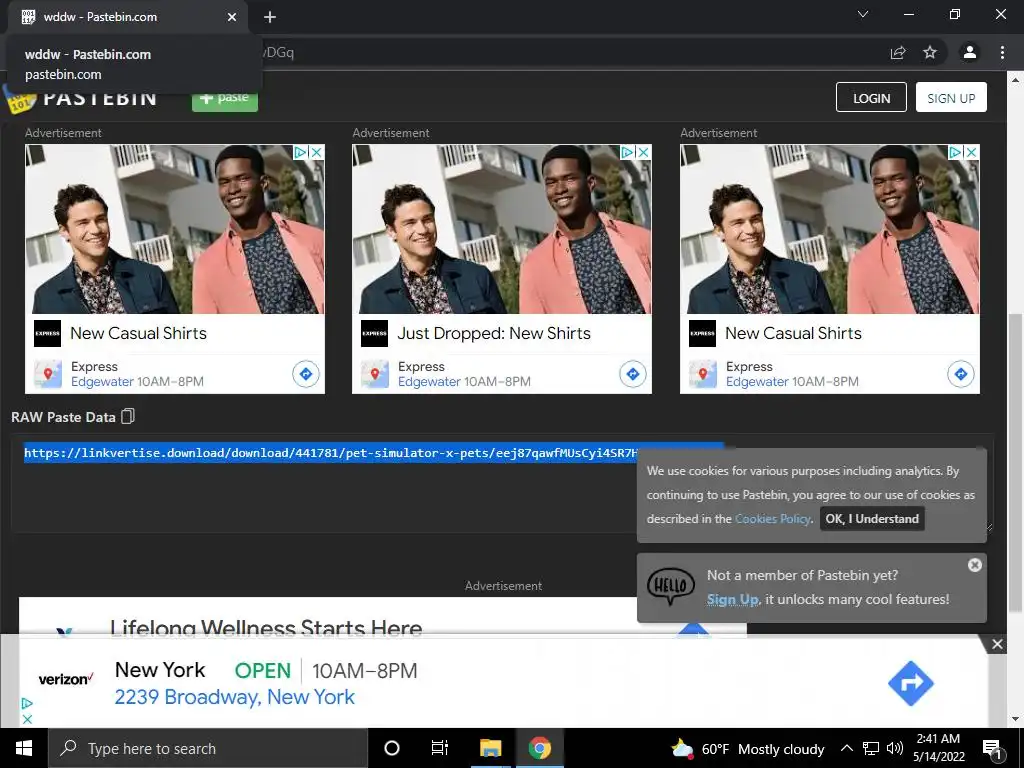The width and height of the screenshot is (1024, 768).
Task: Close the third Express ad with X
Action: 972,152
